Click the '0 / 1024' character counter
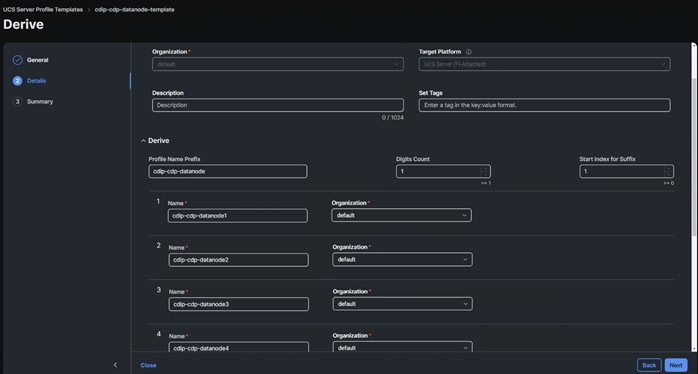Screen dimensions: 698x374 [x=393, y=118]
